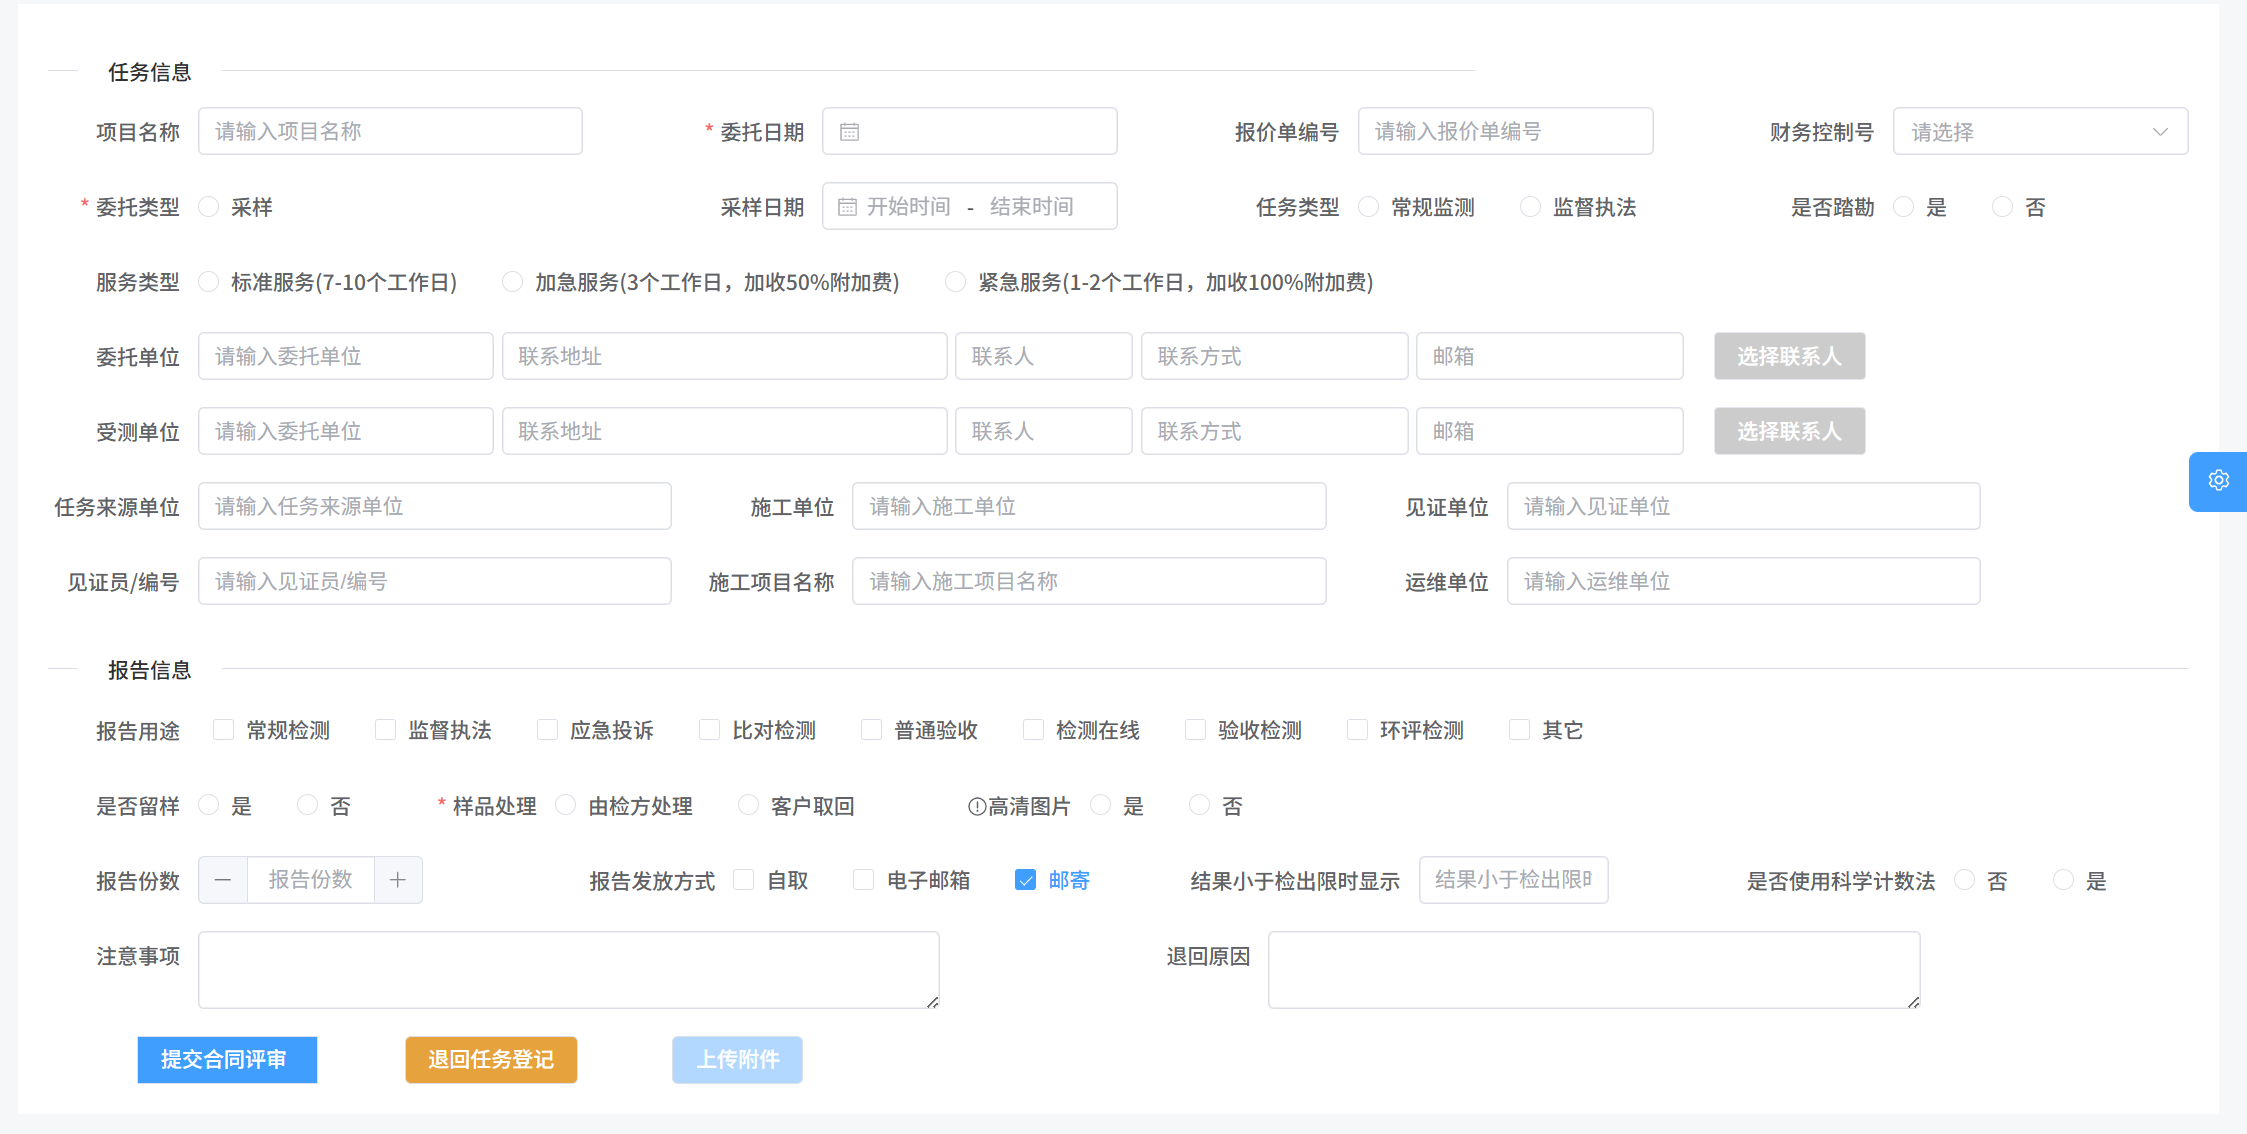Click 选择联系人 for the 委托单位 row

tap(1789, 356)
